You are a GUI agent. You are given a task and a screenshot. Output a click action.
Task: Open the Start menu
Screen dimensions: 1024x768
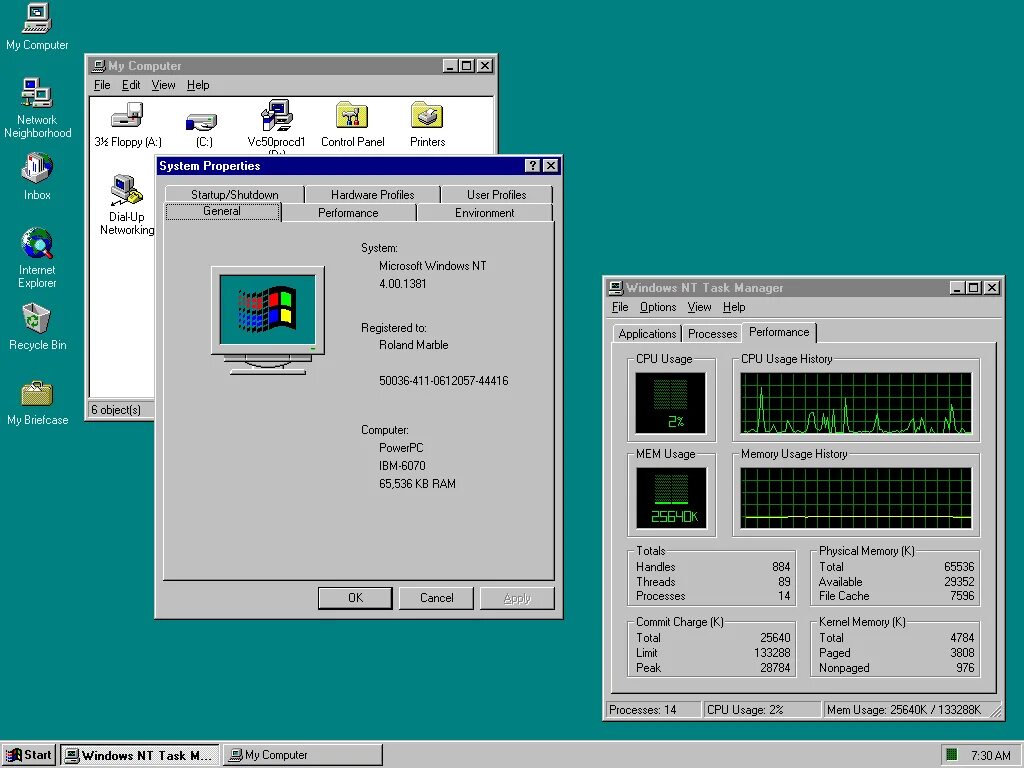pyautogui.click(x=29, y=755)
